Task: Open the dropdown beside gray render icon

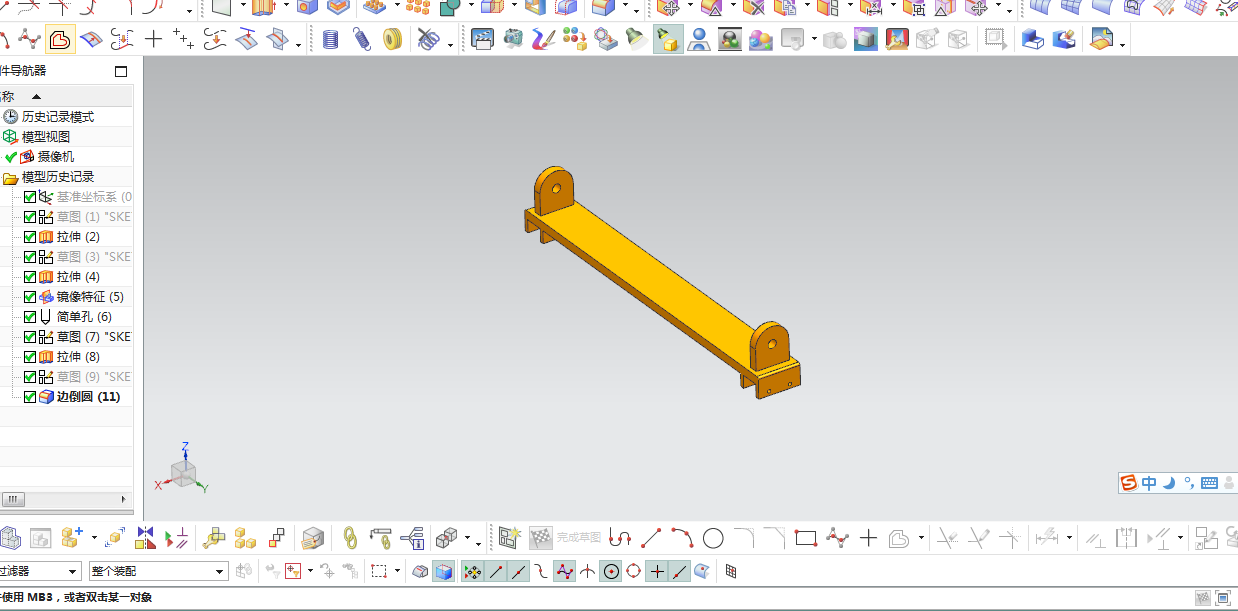Action: tap(814, 41)
